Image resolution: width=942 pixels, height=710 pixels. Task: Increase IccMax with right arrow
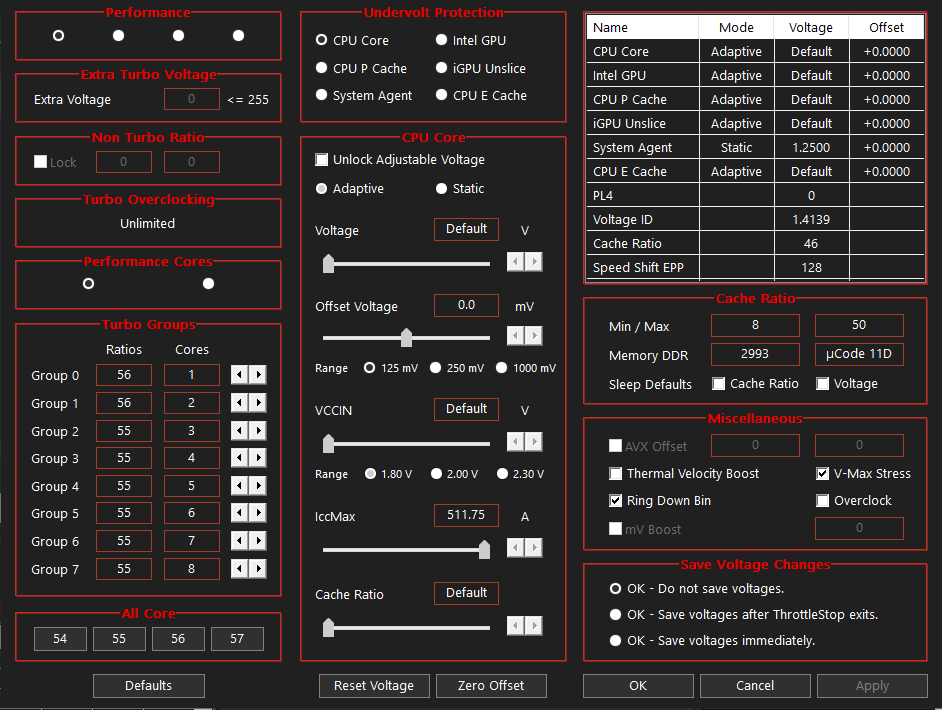click(534, 547)
